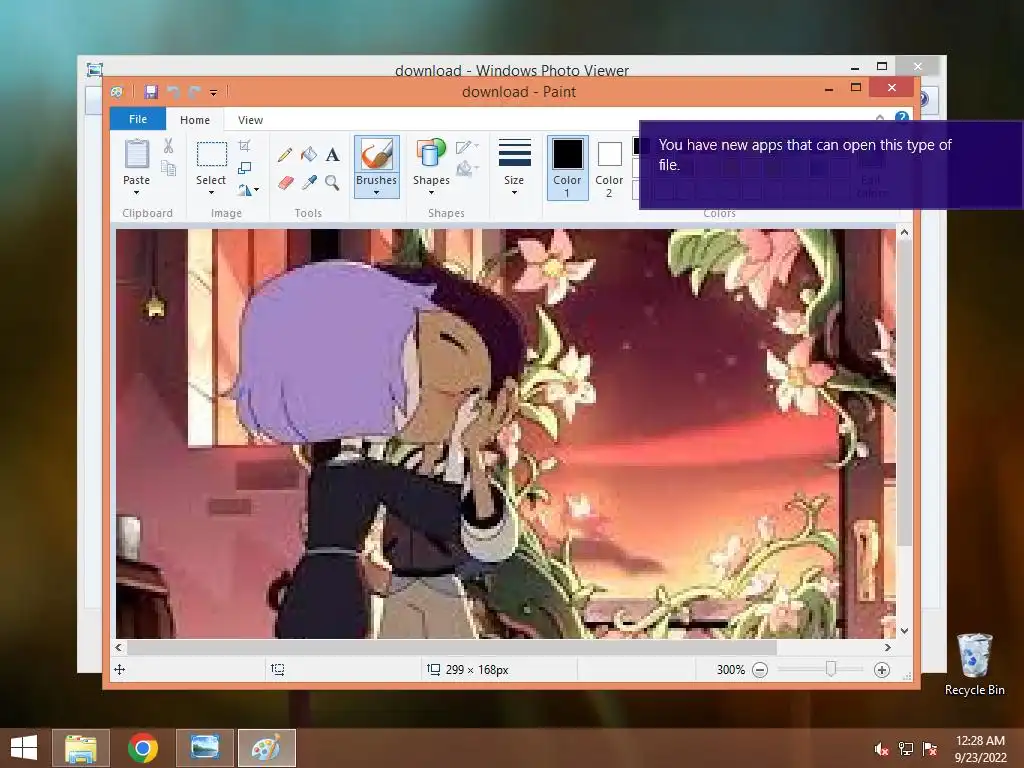Viewport: 1024px width, 768px height.
Task: Click the 300% zoom level text
Action: 730,669
